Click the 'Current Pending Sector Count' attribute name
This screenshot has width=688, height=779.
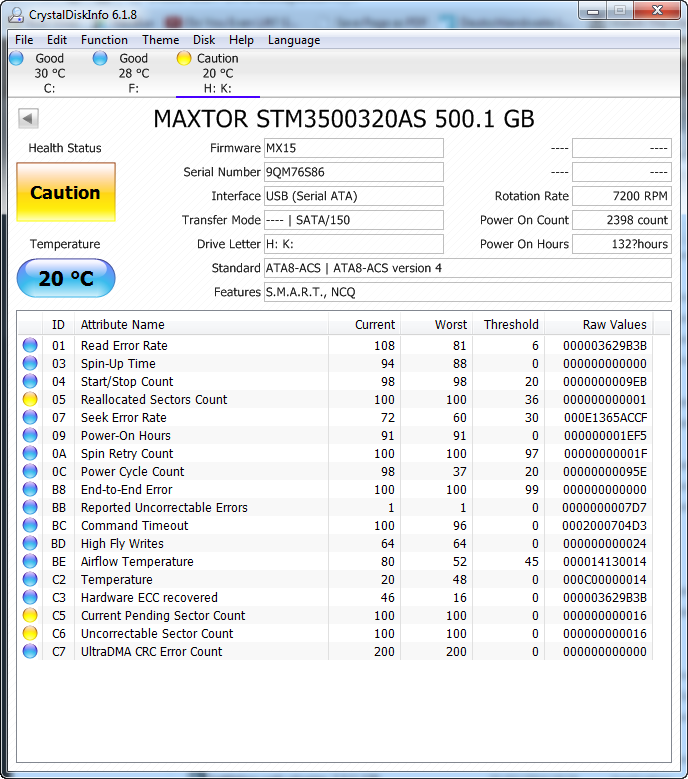(163, 616)
